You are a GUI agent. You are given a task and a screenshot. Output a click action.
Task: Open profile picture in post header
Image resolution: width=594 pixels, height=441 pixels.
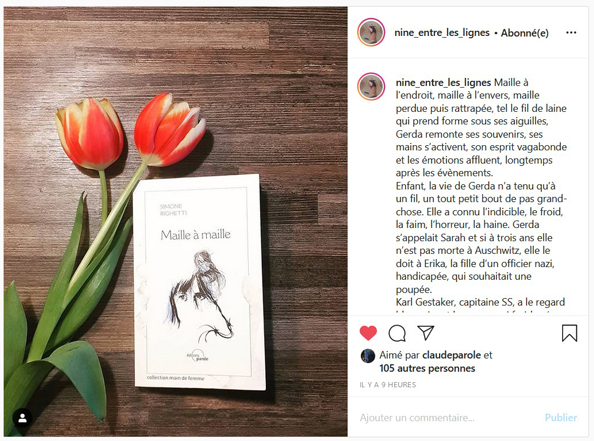click(371, 33)
